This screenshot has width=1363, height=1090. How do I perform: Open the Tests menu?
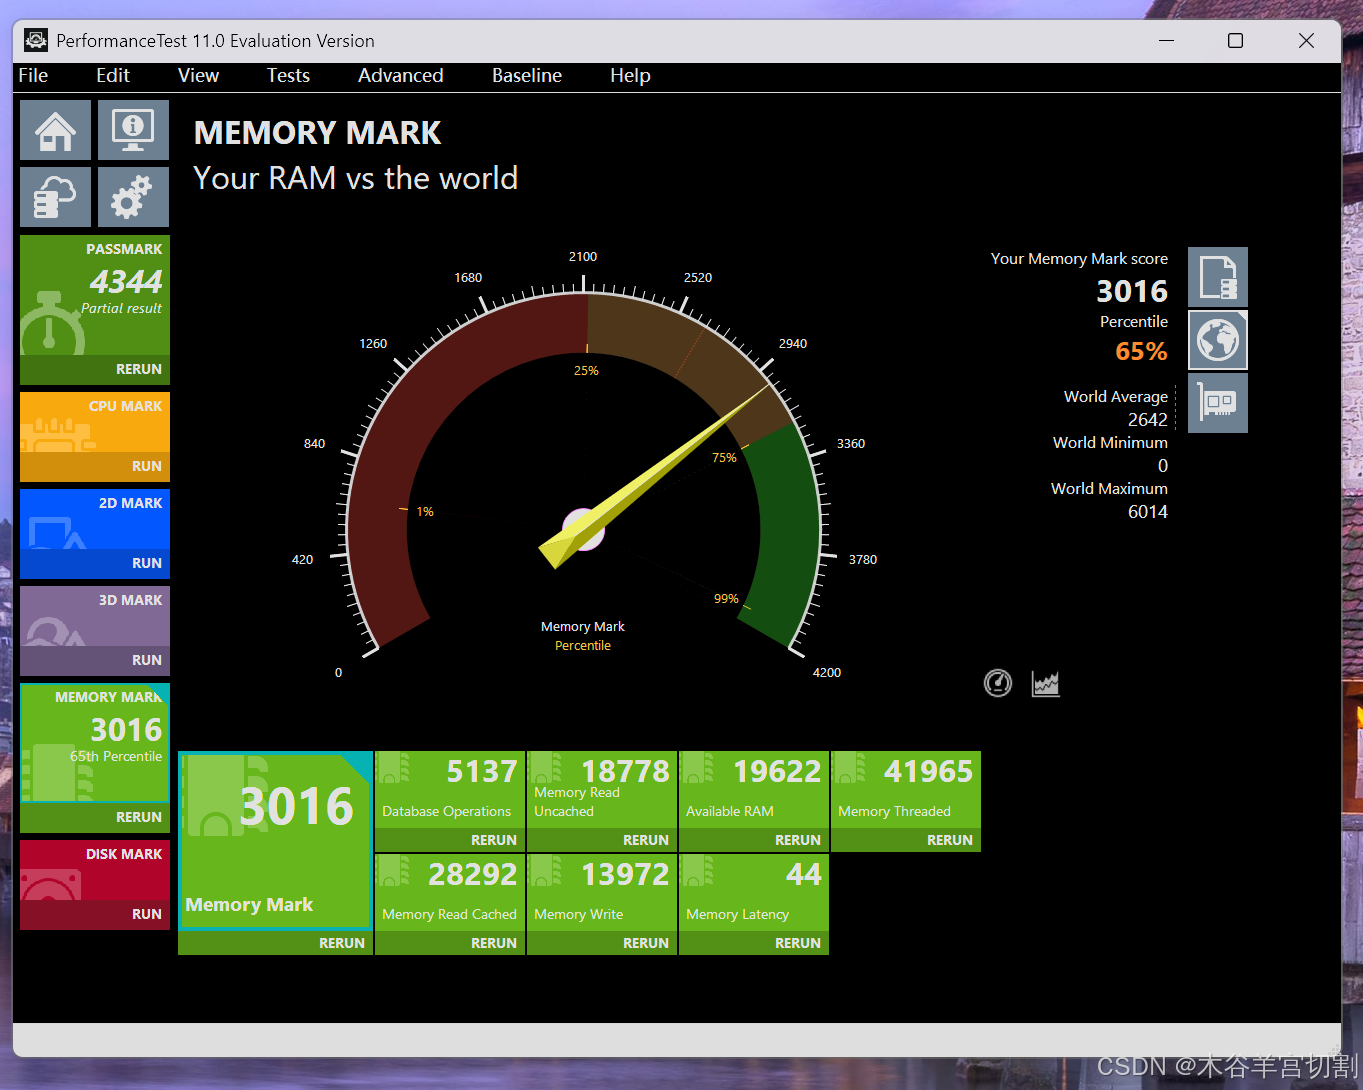(288, 75)
